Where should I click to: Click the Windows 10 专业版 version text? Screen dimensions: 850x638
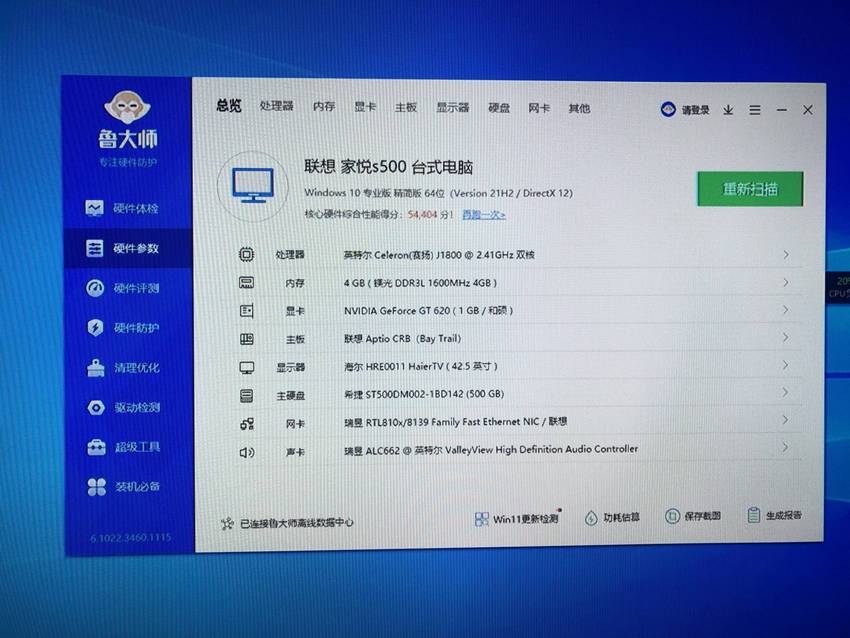tap(439, 192)
